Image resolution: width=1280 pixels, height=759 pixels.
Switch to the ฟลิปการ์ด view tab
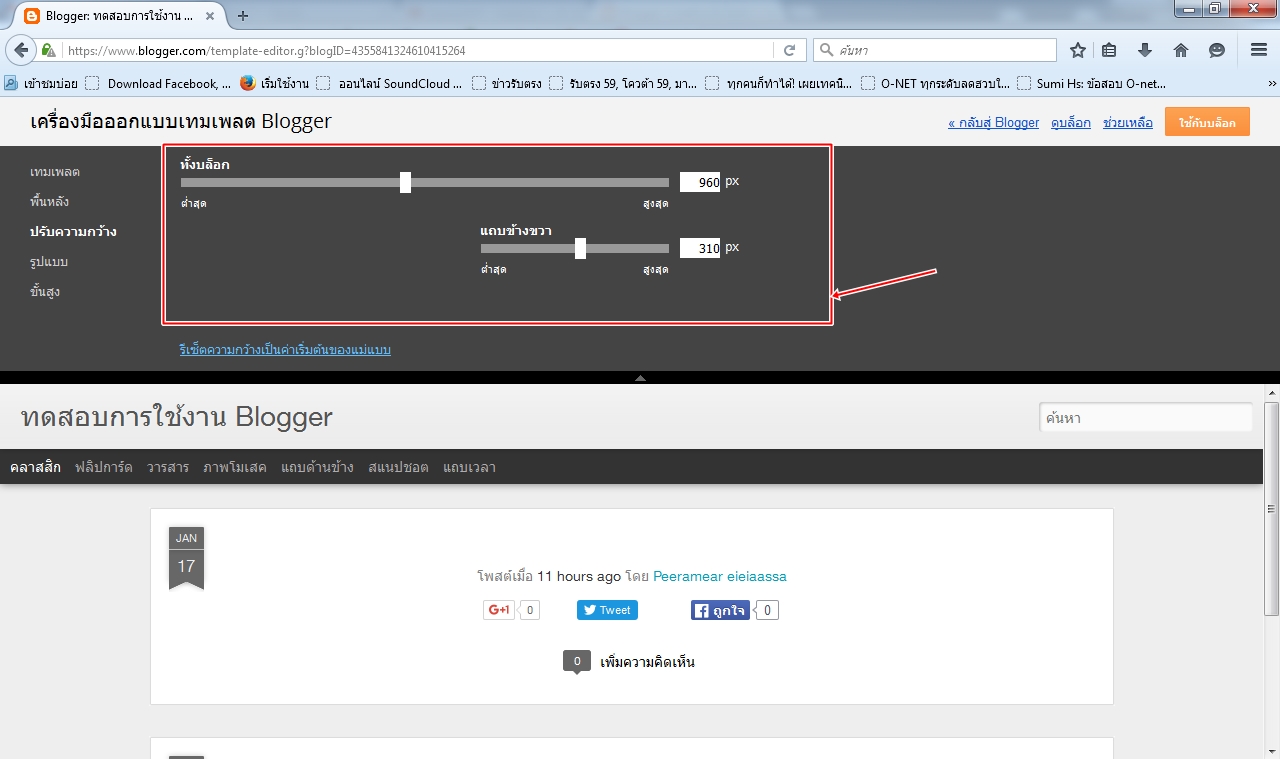click(x=104, y=467)
